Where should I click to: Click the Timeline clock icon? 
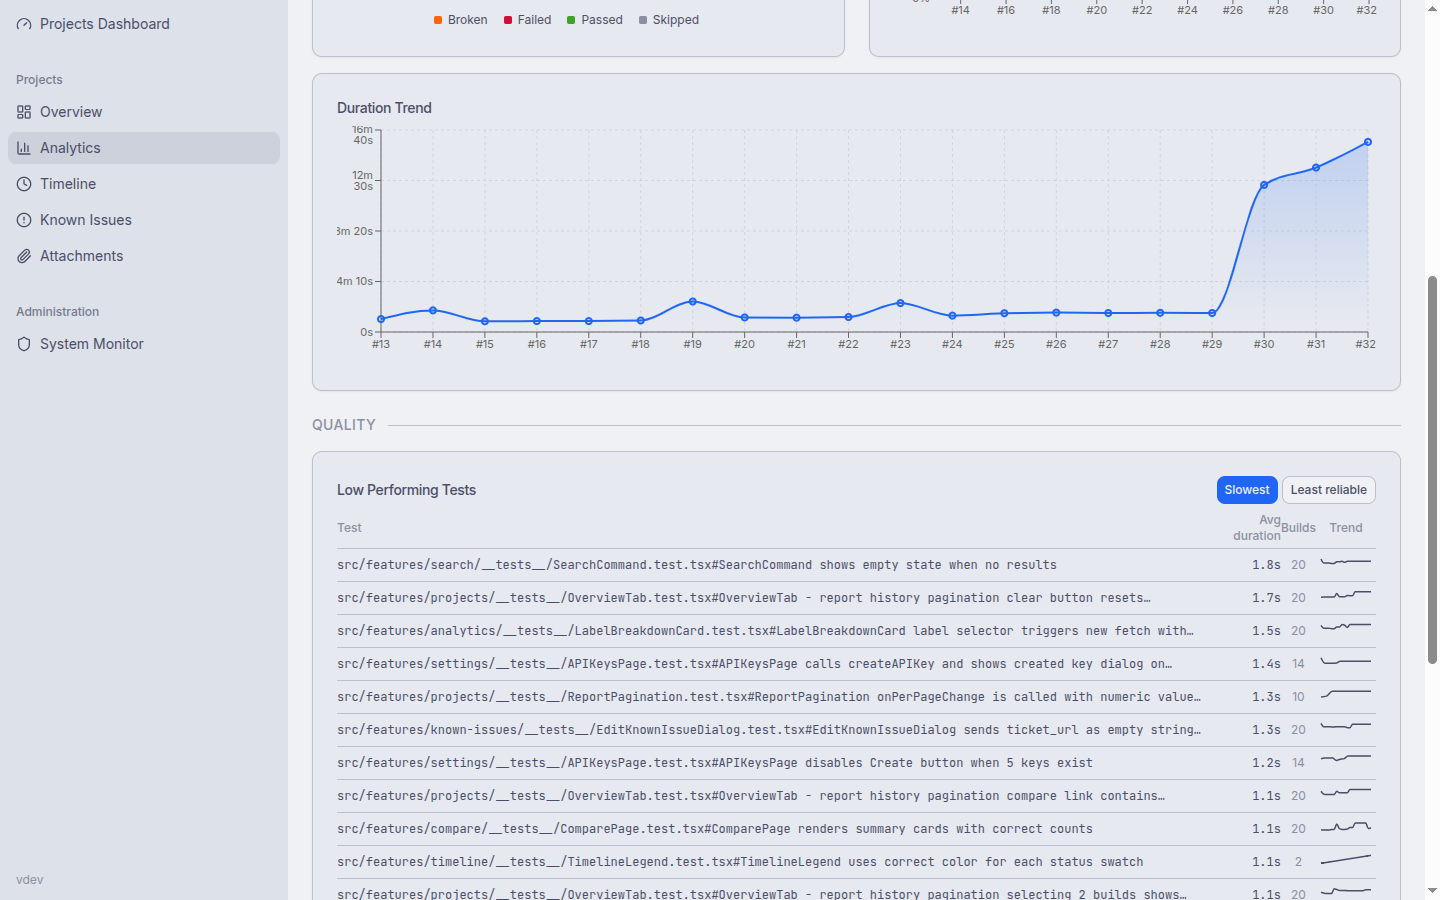24,184
